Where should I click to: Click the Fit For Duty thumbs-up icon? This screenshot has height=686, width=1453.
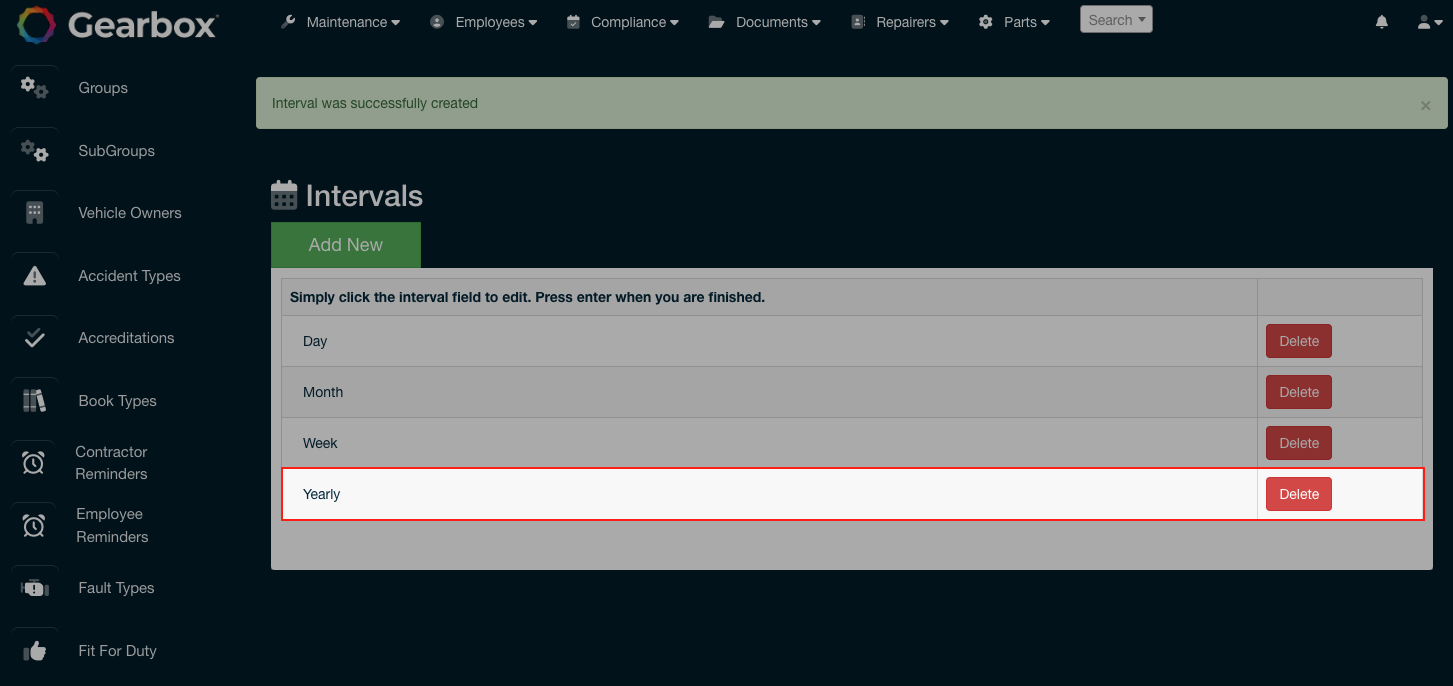33,650
